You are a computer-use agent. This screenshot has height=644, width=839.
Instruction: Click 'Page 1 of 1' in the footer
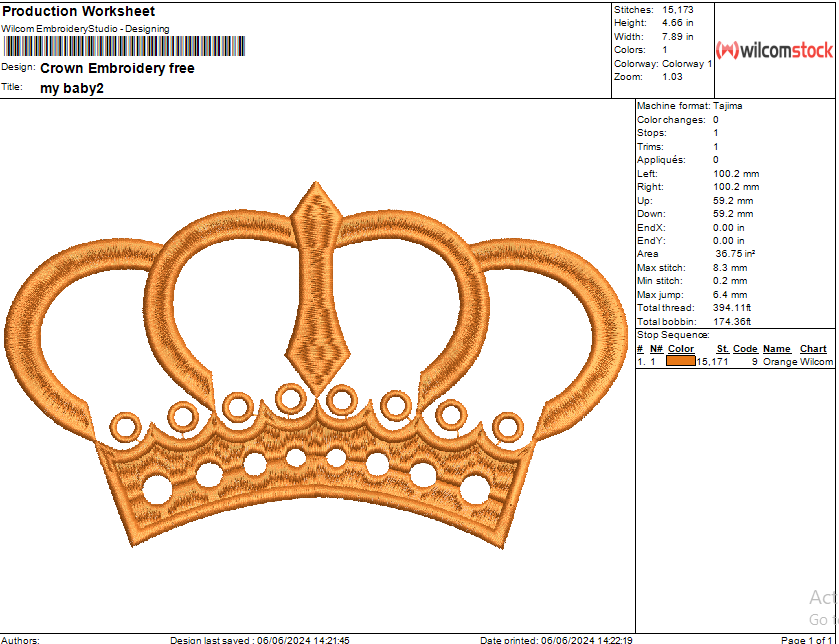pos(807,640)
